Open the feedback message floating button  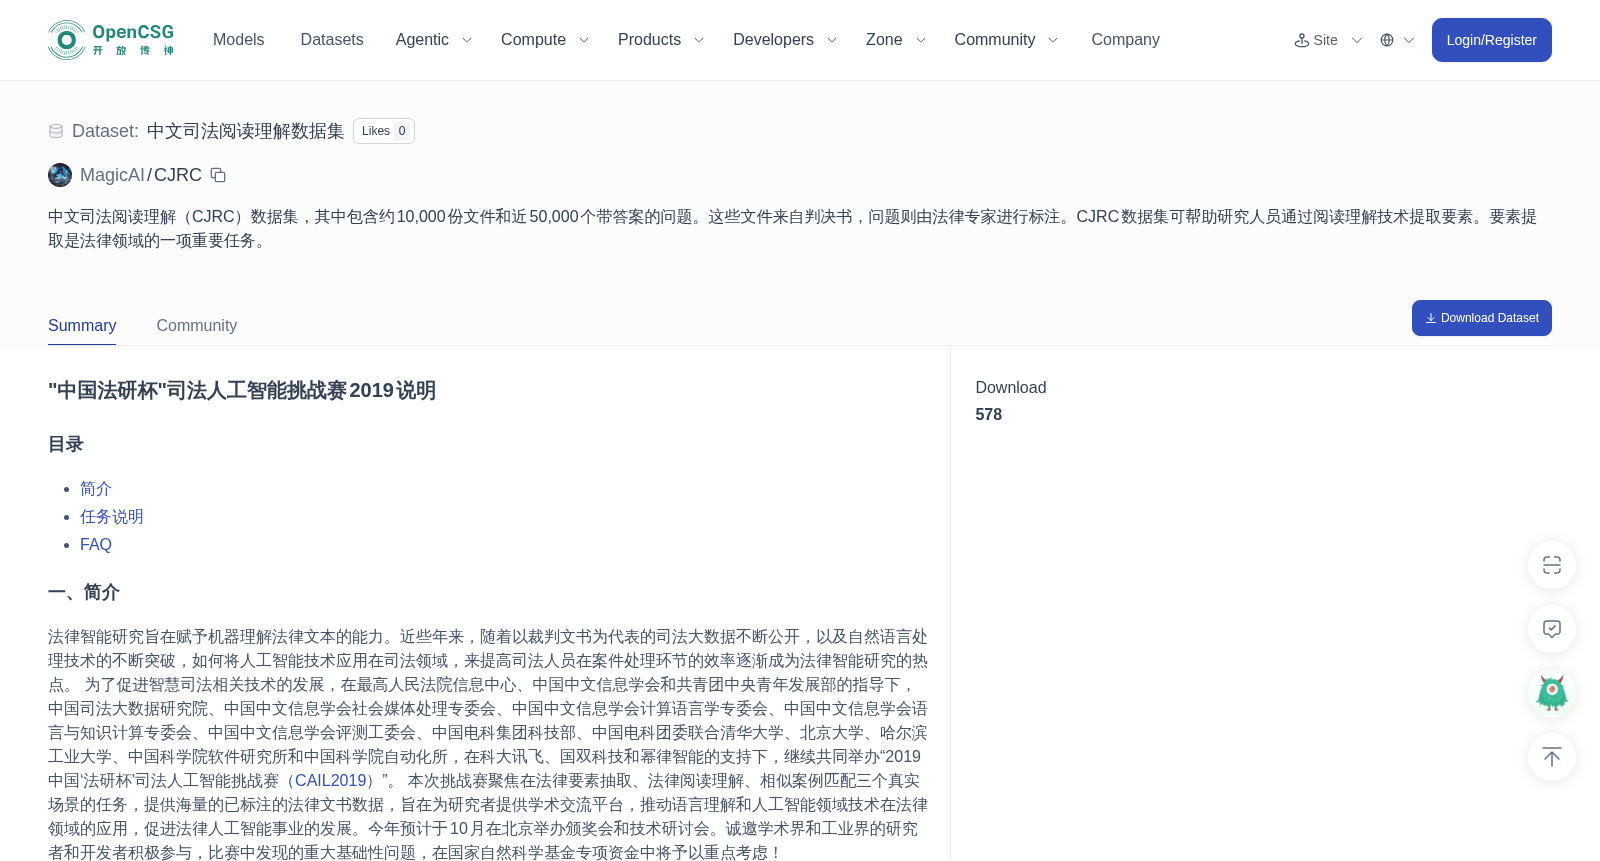pyautogui.click(x=1552, y=629)
